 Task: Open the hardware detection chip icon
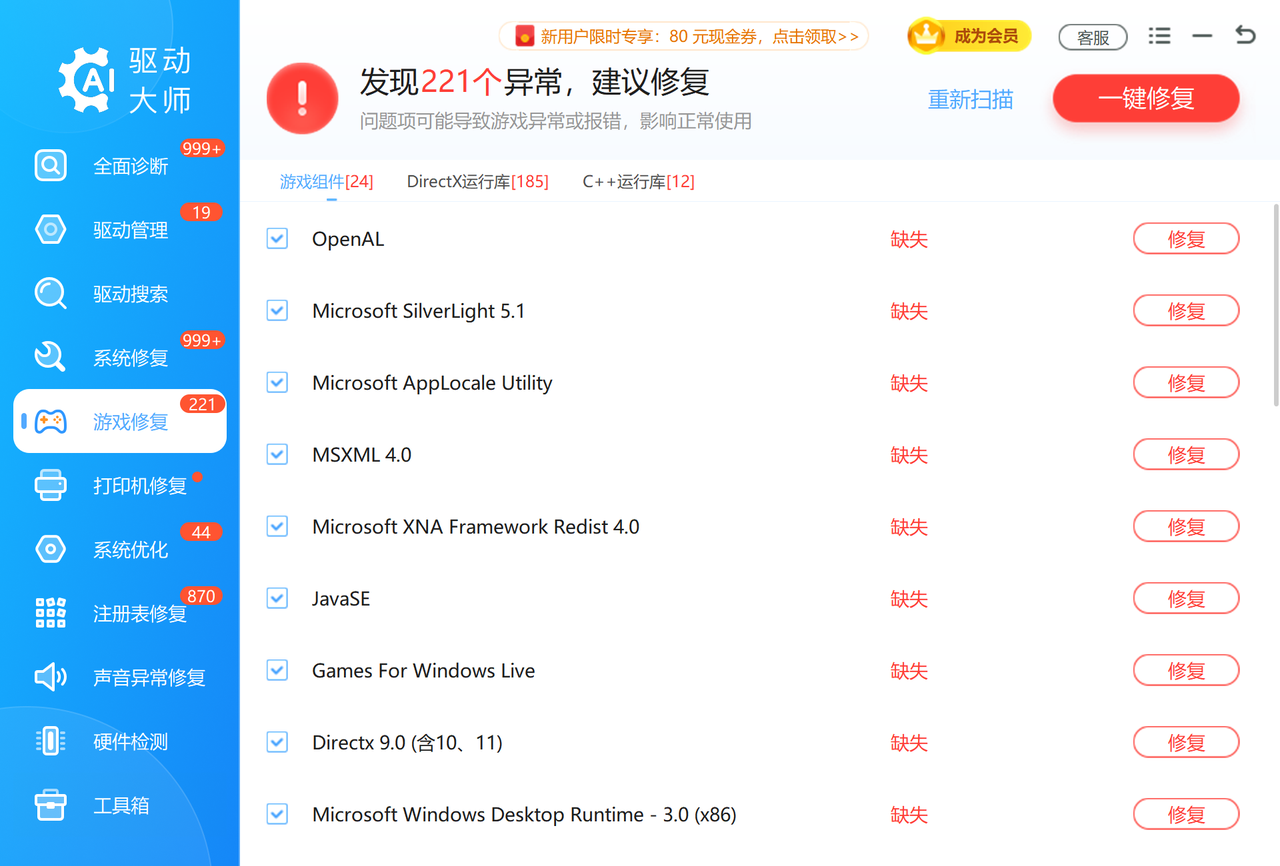coord(50,741)
